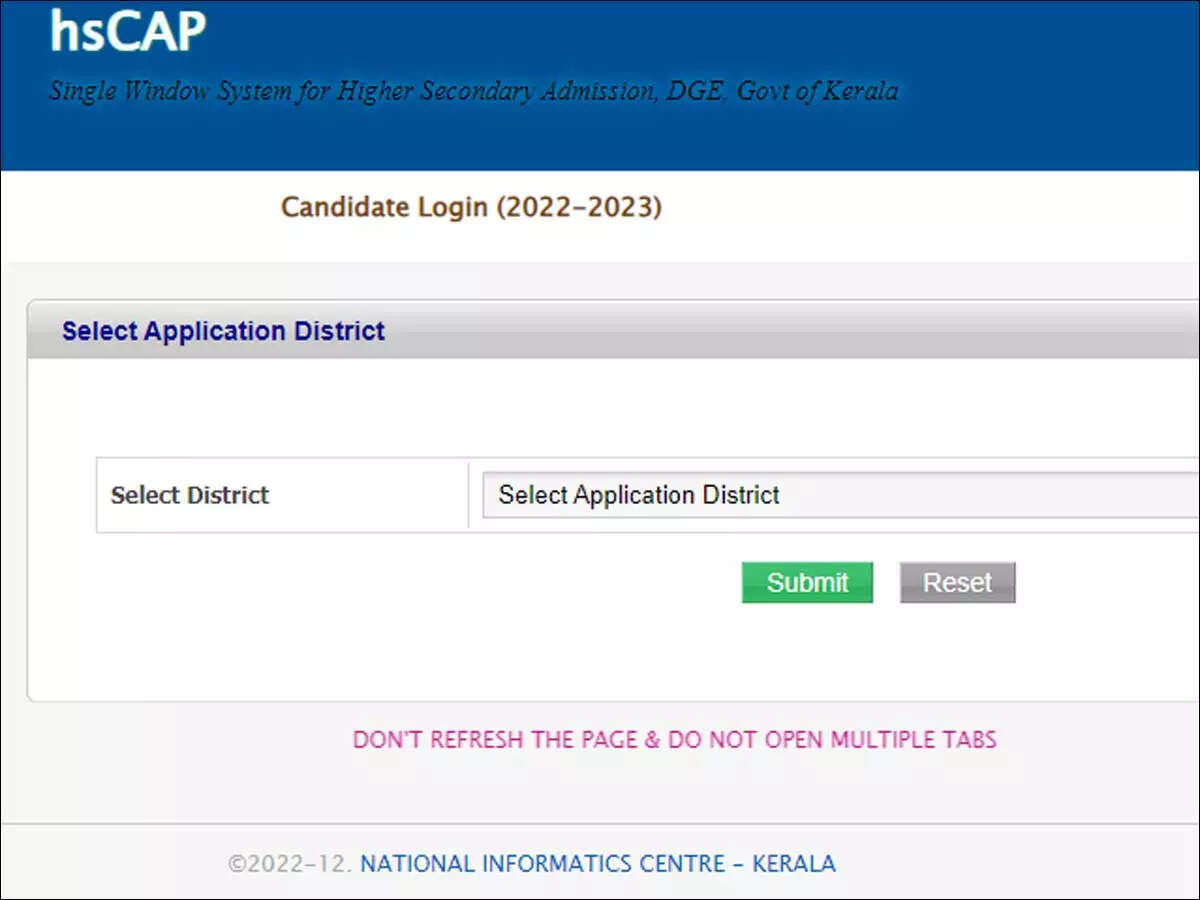The image size is (1200, 900).
Task: Open National Informatics Centre - Kerala link
Action: [598, 863]
